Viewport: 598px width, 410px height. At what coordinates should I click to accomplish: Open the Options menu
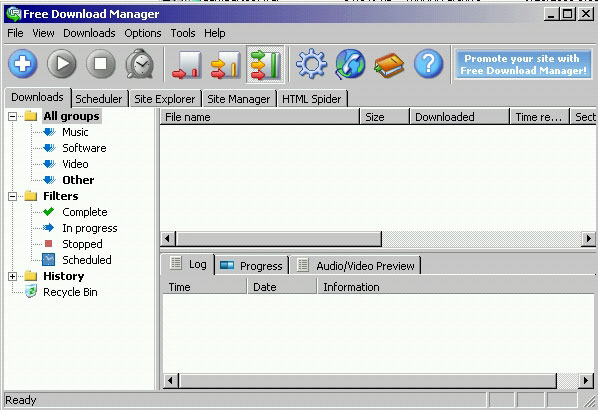(x=143, y=33)
